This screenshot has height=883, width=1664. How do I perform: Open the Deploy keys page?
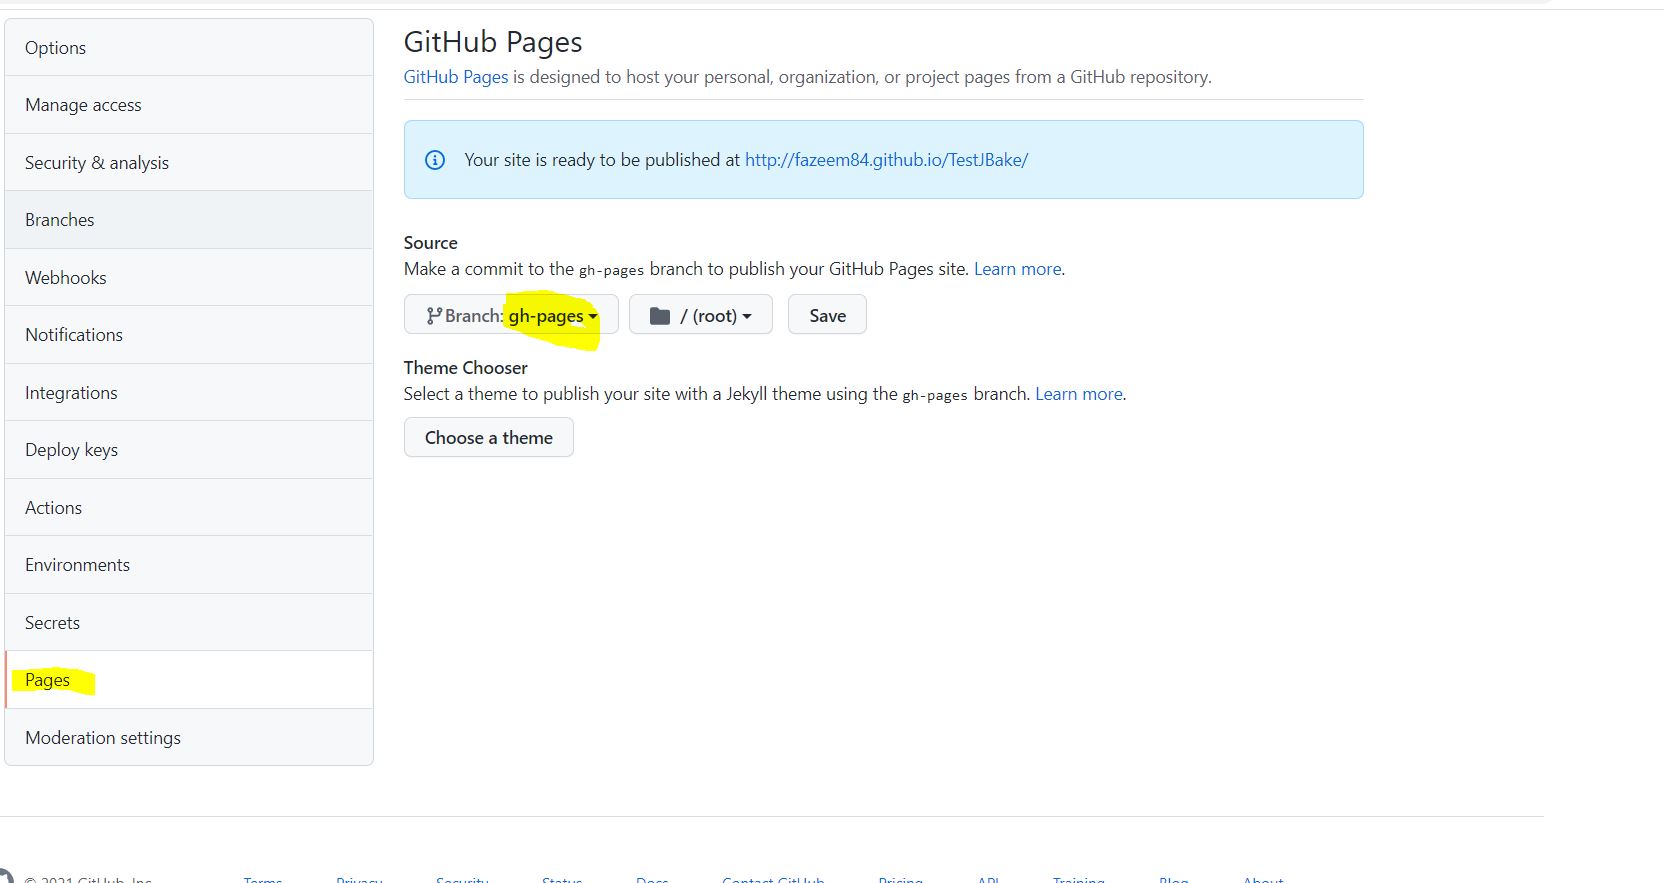pyautogui.click(x=189, y=450)
